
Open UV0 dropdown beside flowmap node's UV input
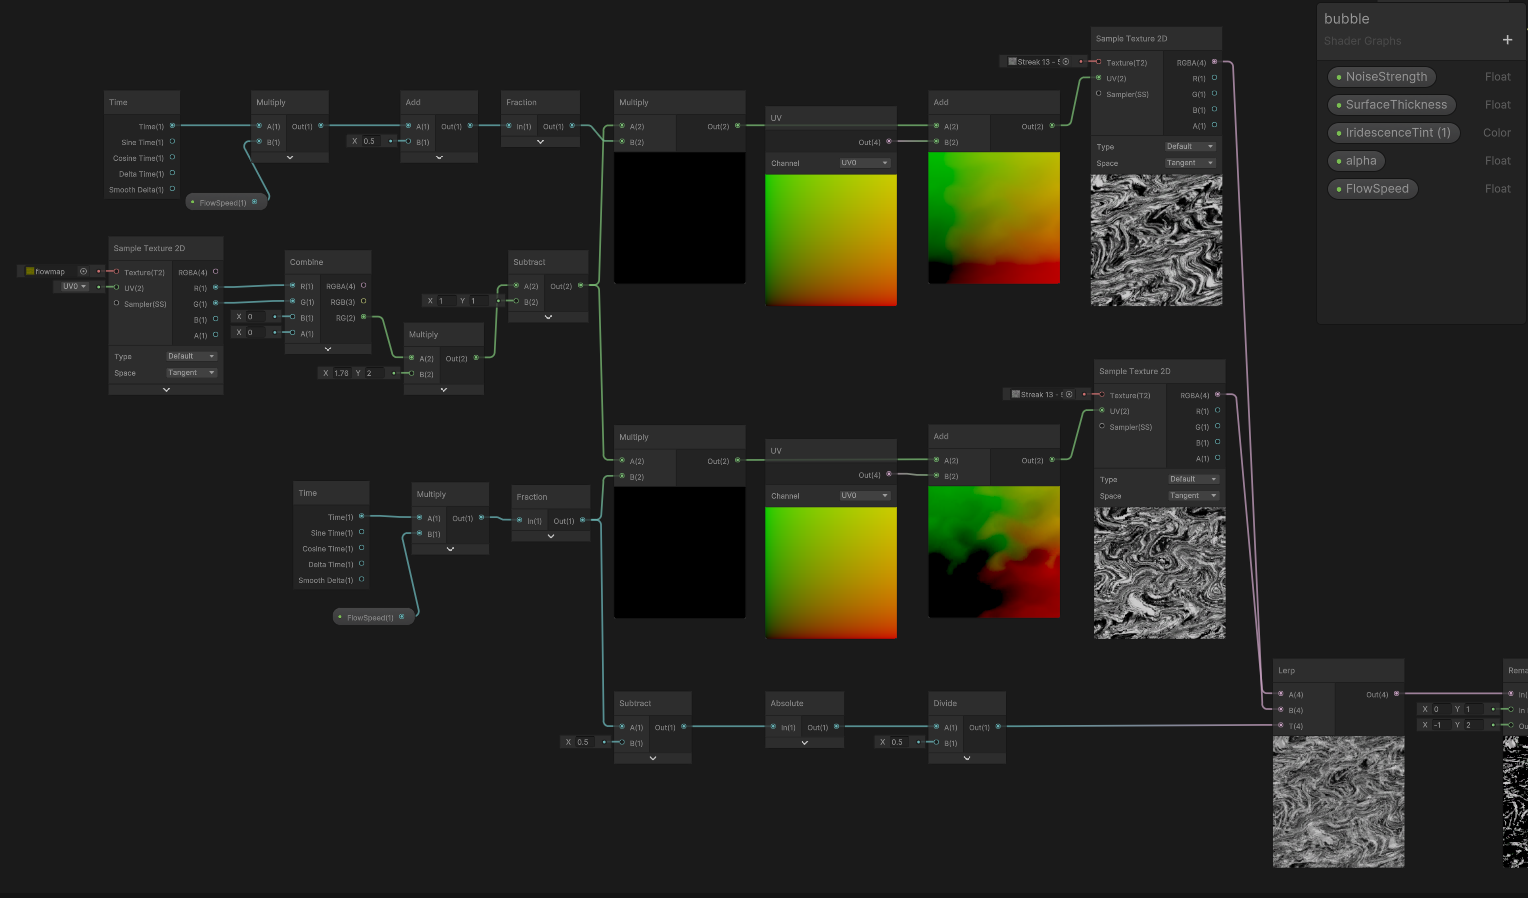(x=75, y=287)
